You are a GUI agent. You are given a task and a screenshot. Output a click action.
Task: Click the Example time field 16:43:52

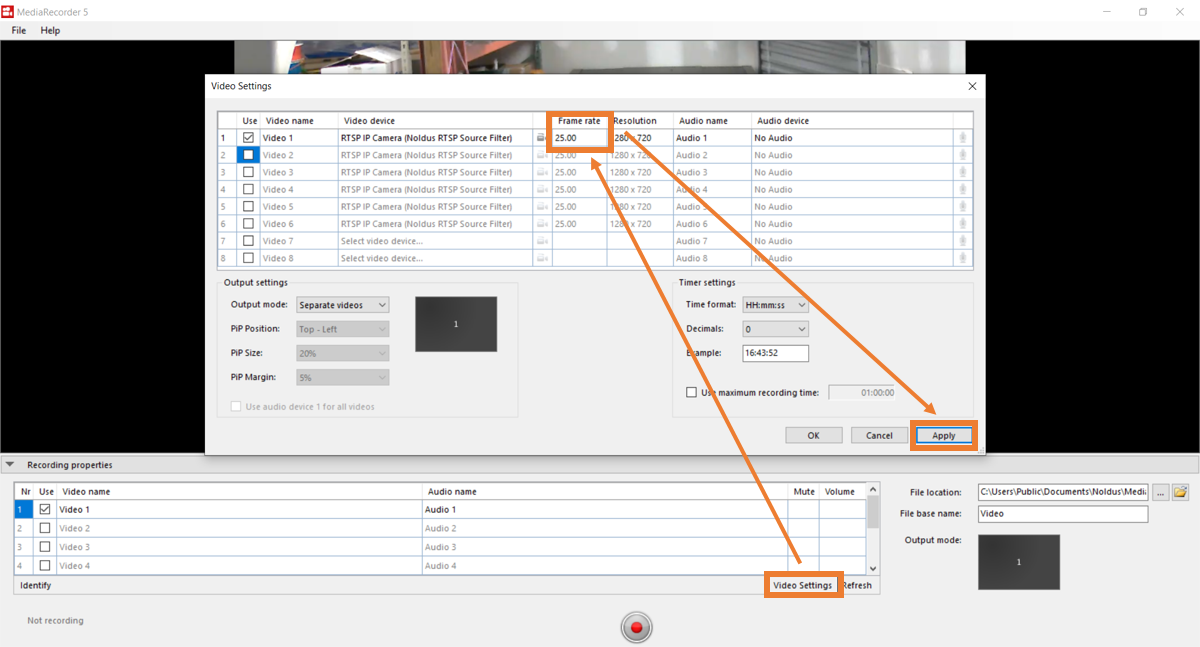click(775, 353)
